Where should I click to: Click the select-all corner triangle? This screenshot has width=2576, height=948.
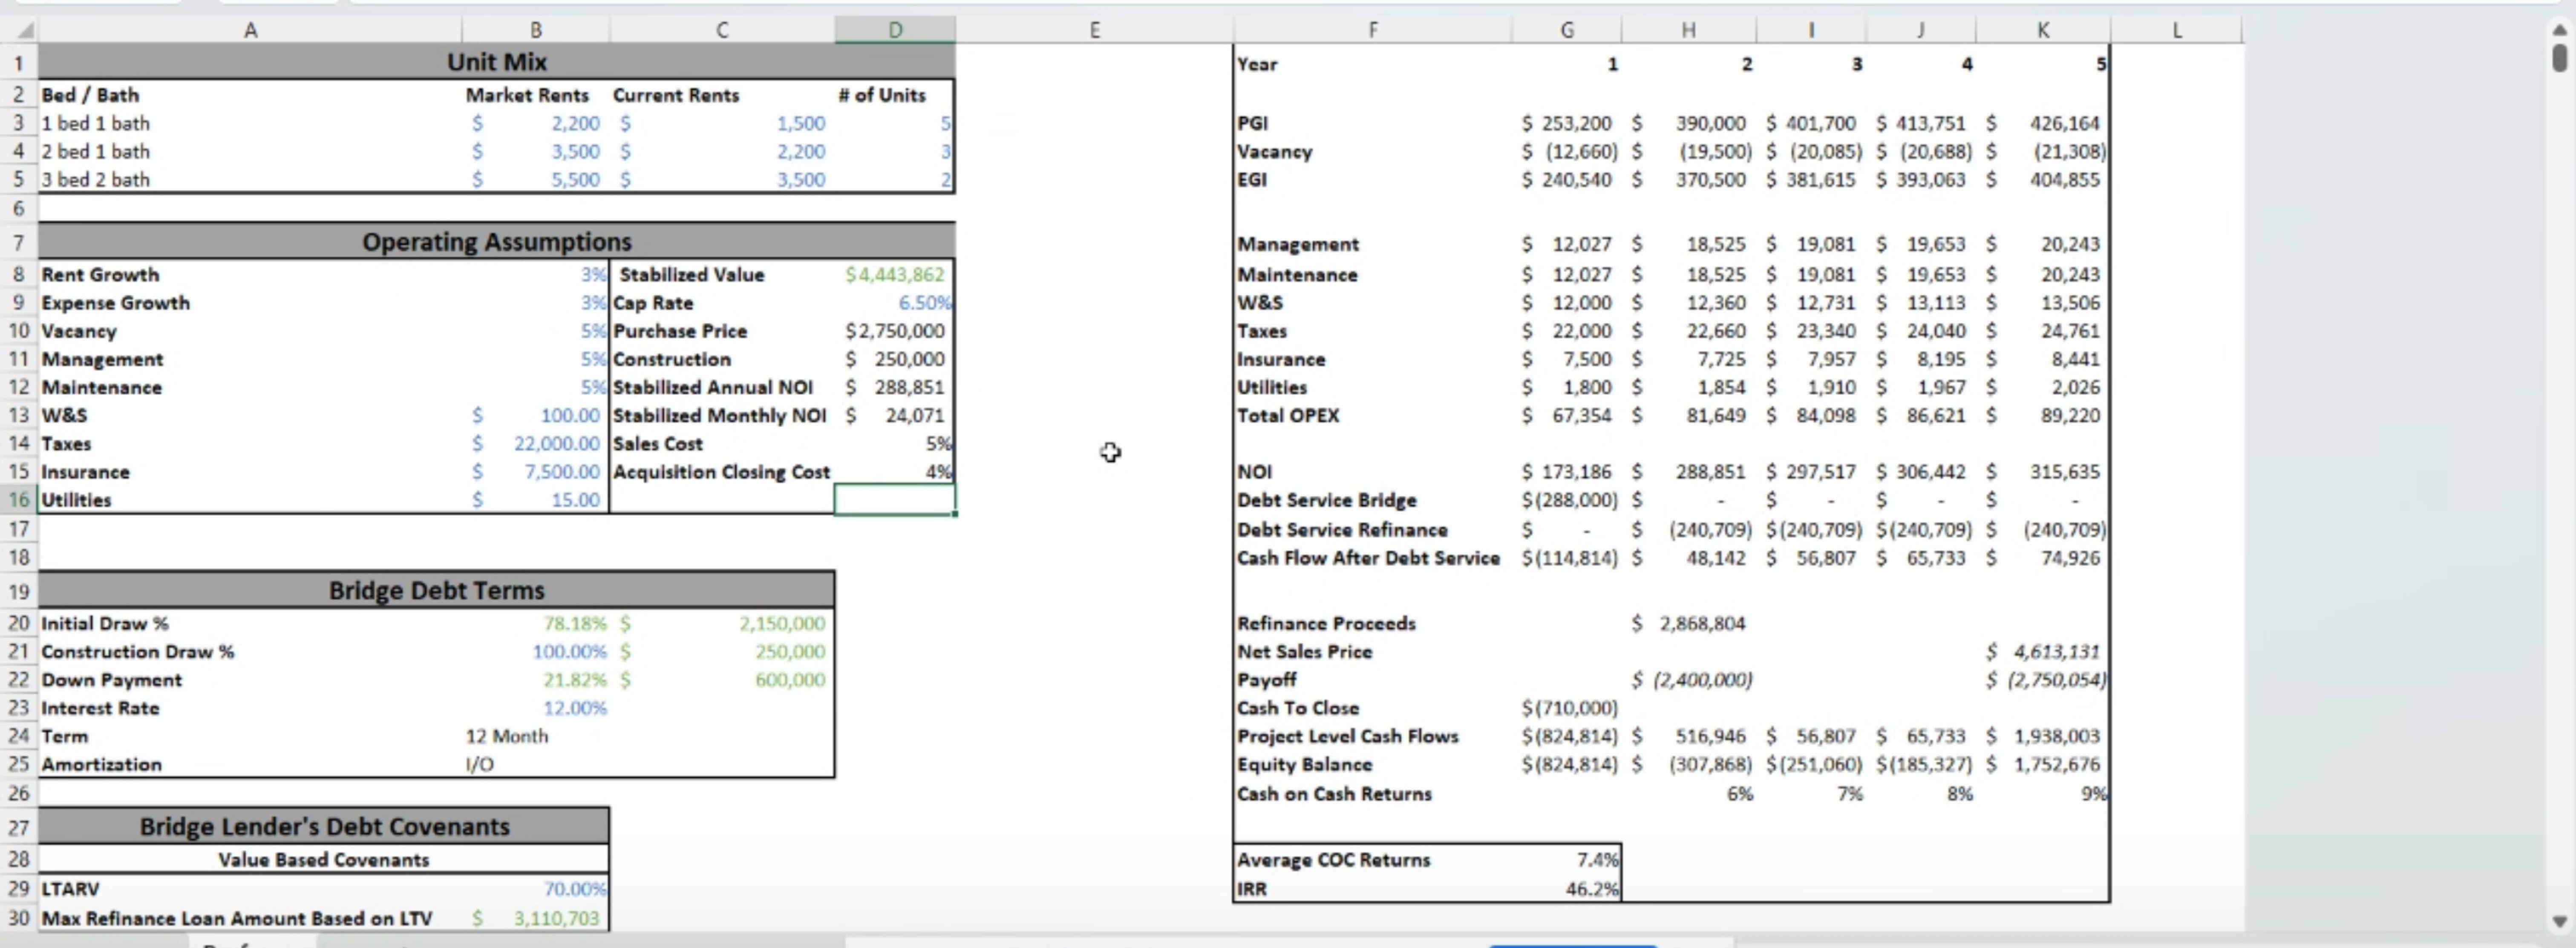(x=25, y=31)
